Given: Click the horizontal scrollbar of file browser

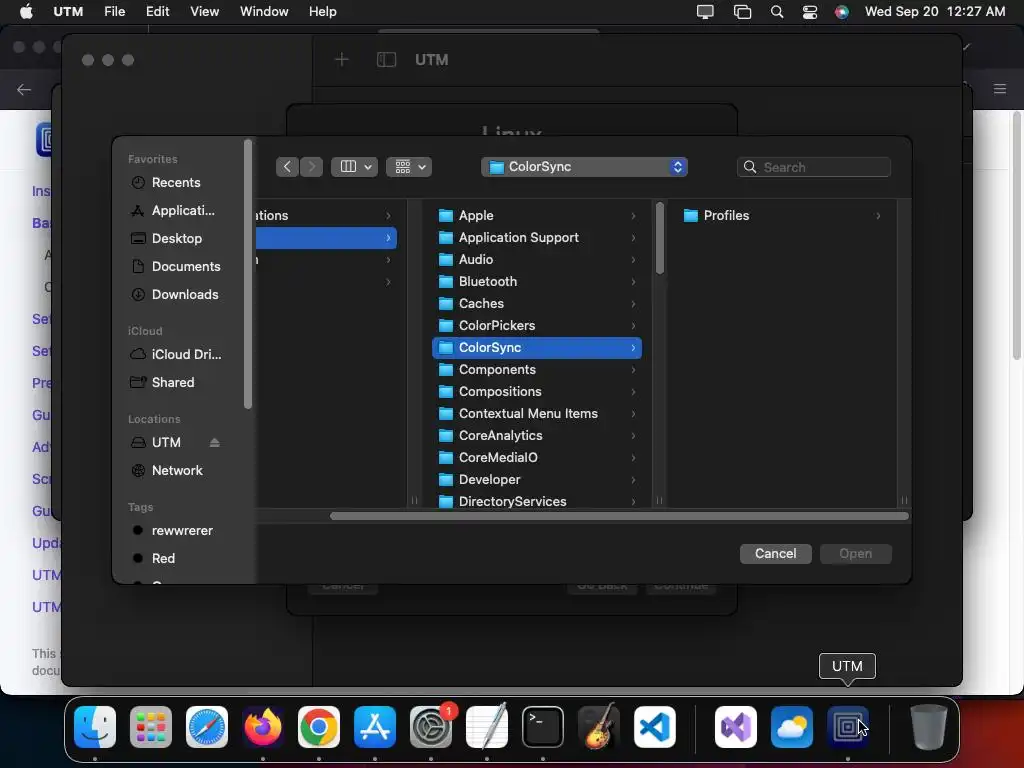Looking at the screenshot, I should click(x=619, y=517).
